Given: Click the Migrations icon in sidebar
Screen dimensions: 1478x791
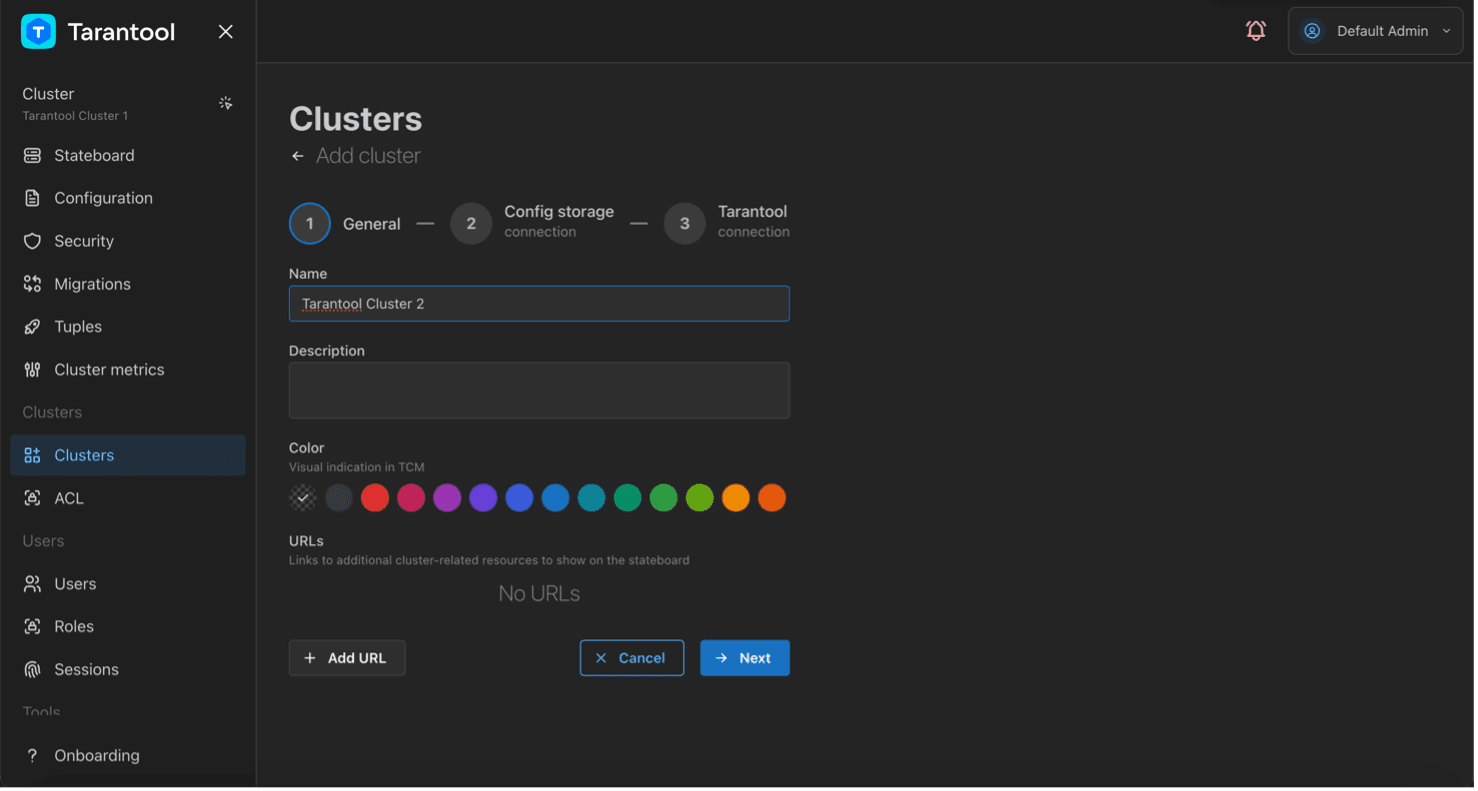Looking at the screenshot, I should 32,285.
